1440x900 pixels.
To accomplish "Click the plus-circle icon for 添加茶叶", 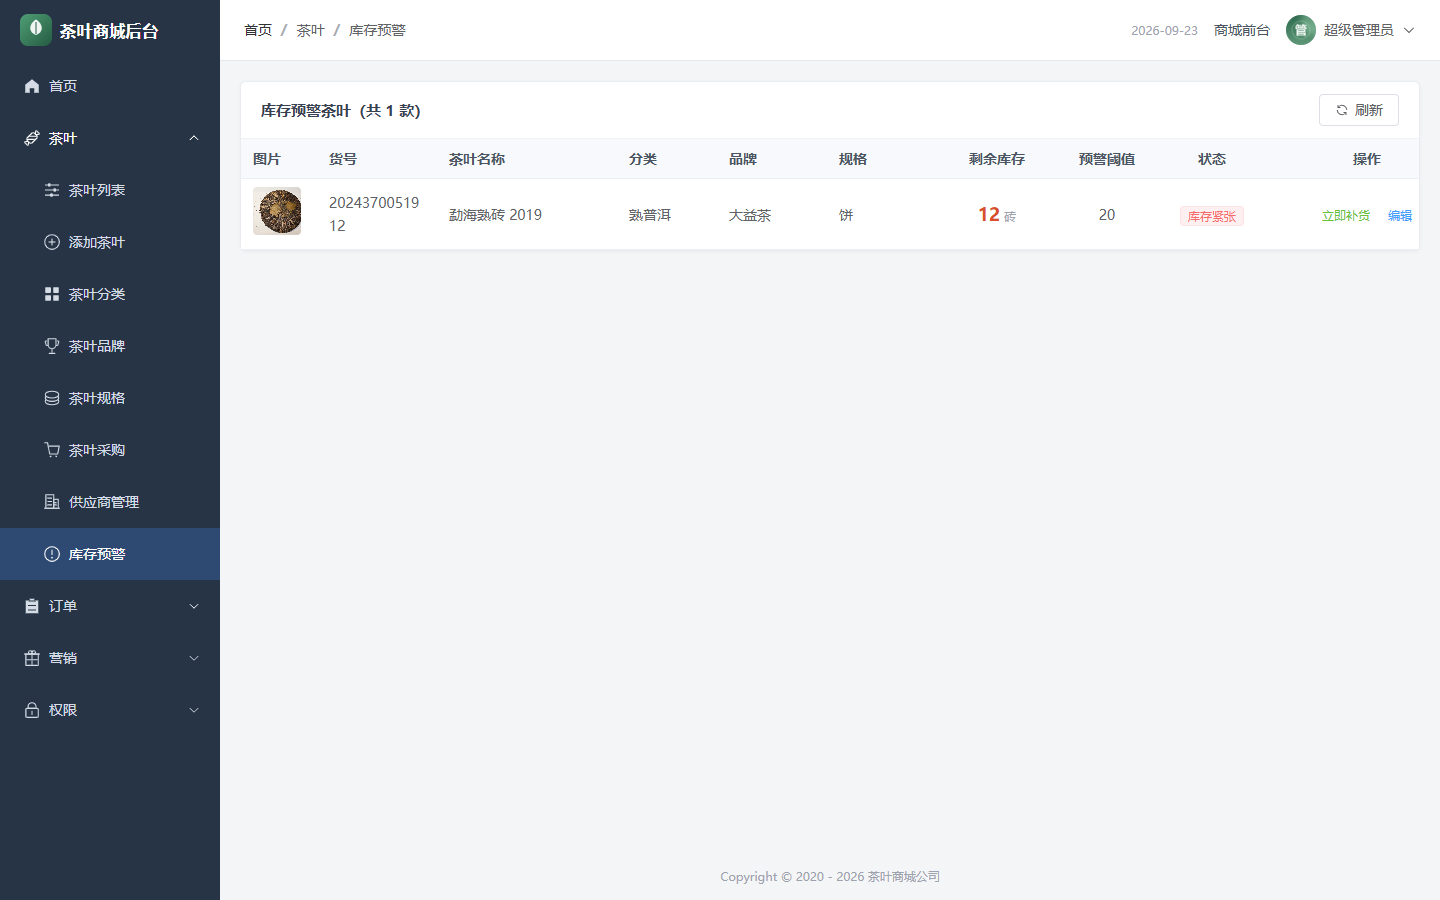I will coord(52,242).
